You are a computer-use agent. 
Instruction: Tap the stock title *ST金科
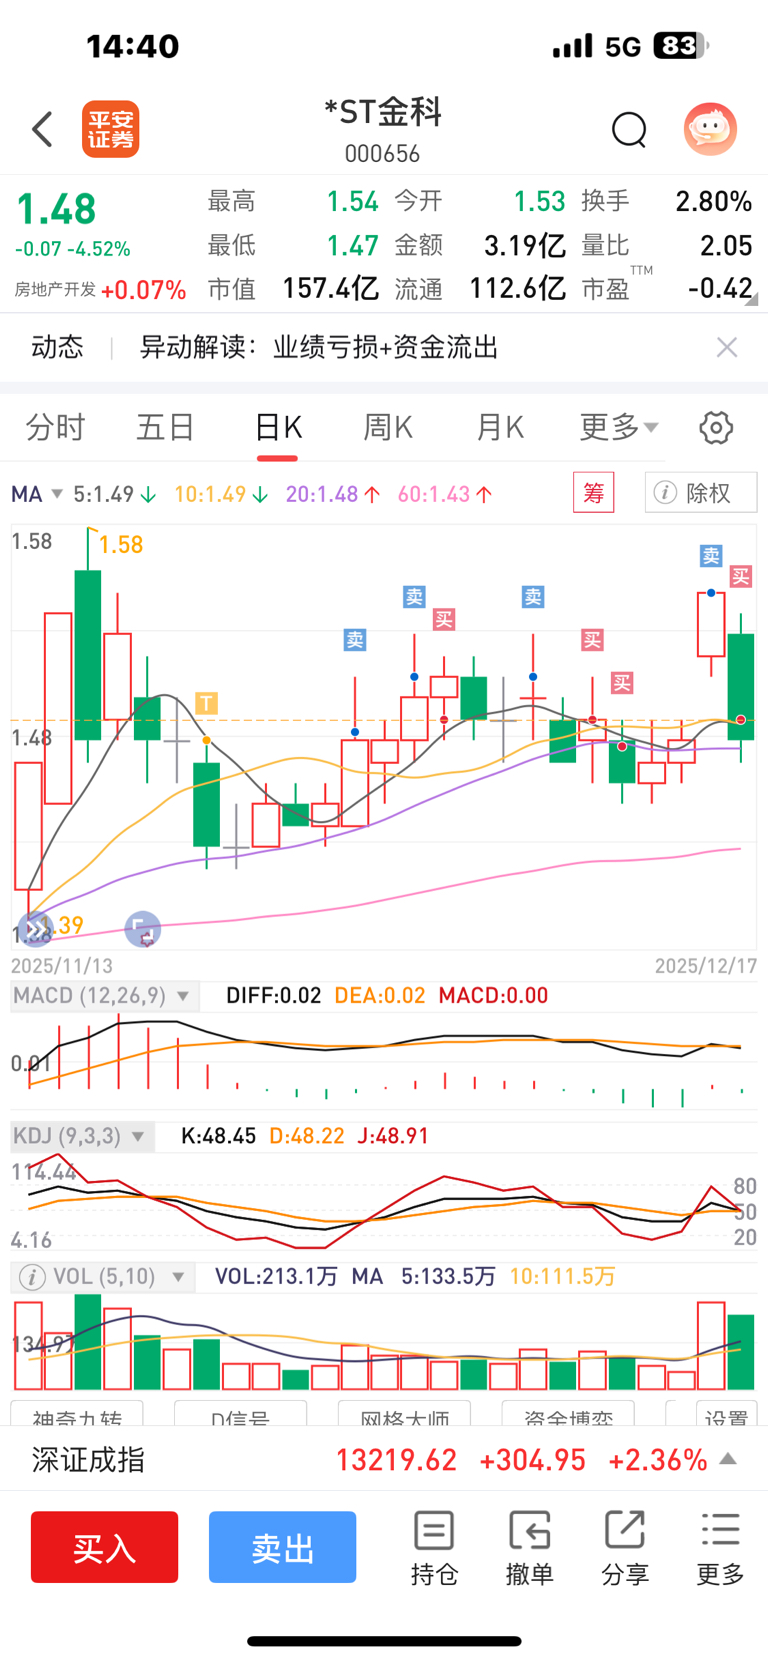[x=383, y=112]
